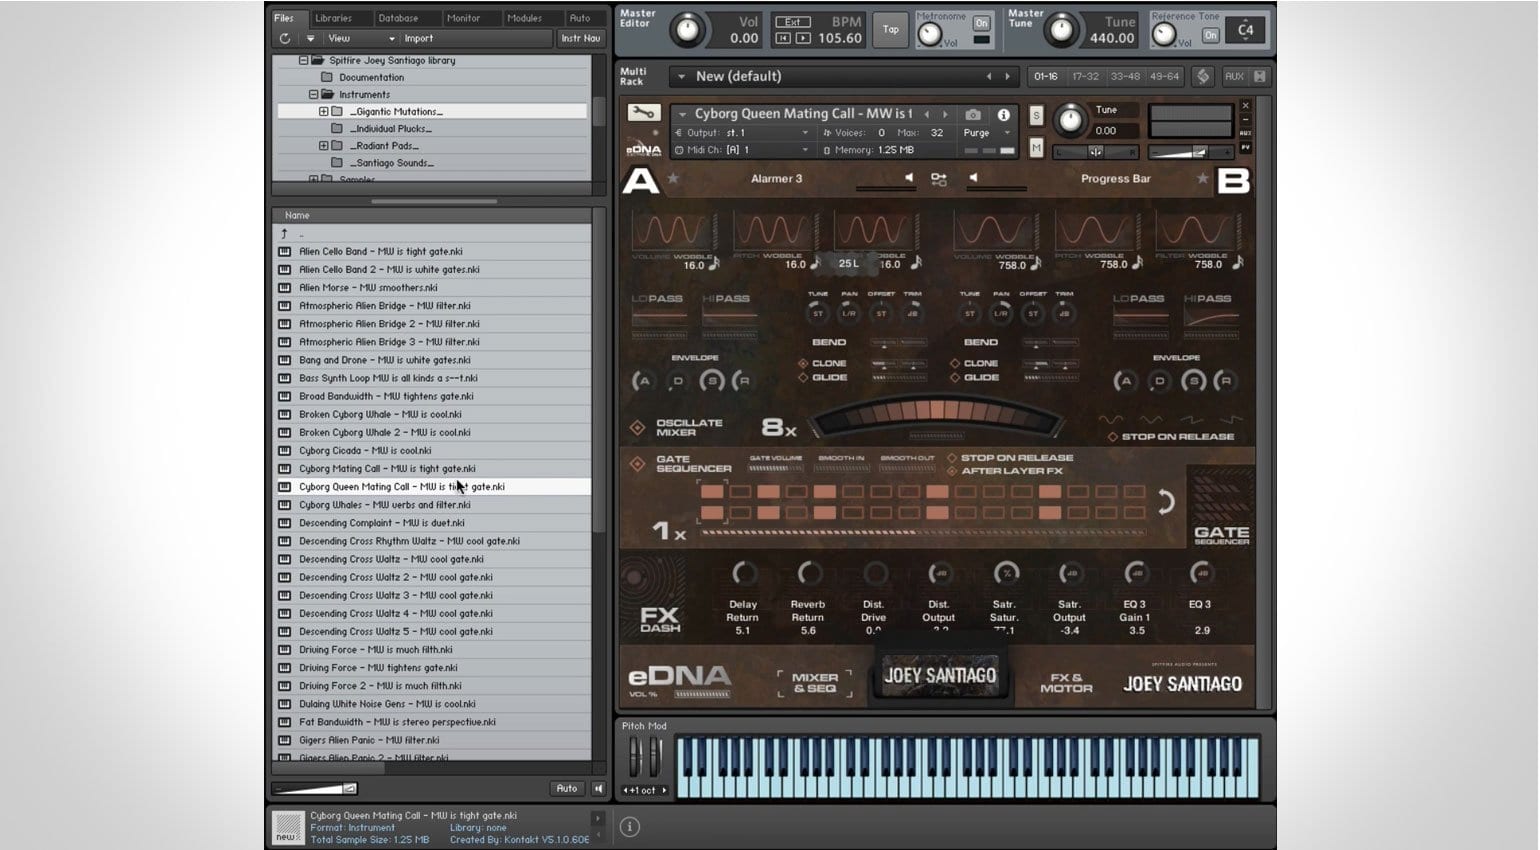Viewport: 1540px width, 850px height.
Task: Take a snapshot with the camera icon
Action: [x=972, y=115]
